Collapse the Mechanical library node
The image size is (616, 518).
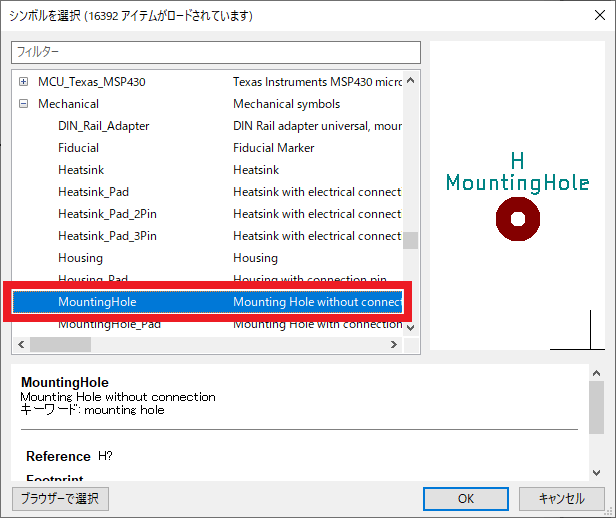23,104
